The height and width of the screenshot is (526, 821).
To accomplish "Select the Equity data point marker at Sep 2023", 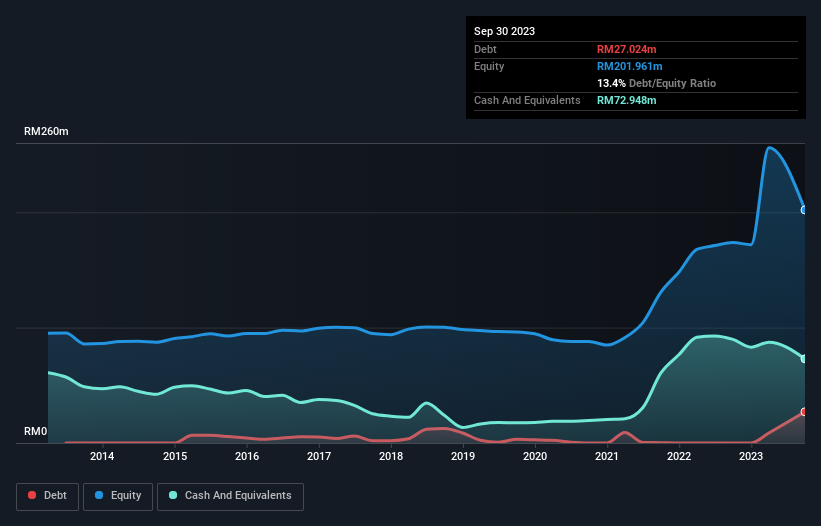I will (804, 210).
